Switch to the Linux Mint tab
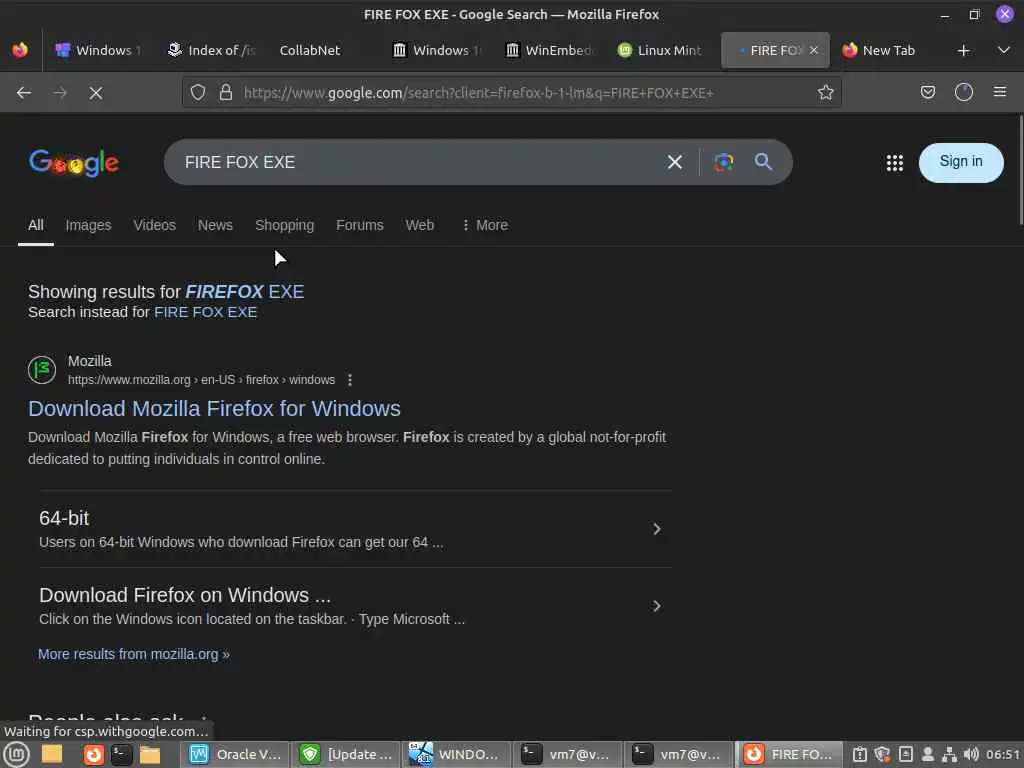Screen dimensions: 1024x768 coord(660,50)
